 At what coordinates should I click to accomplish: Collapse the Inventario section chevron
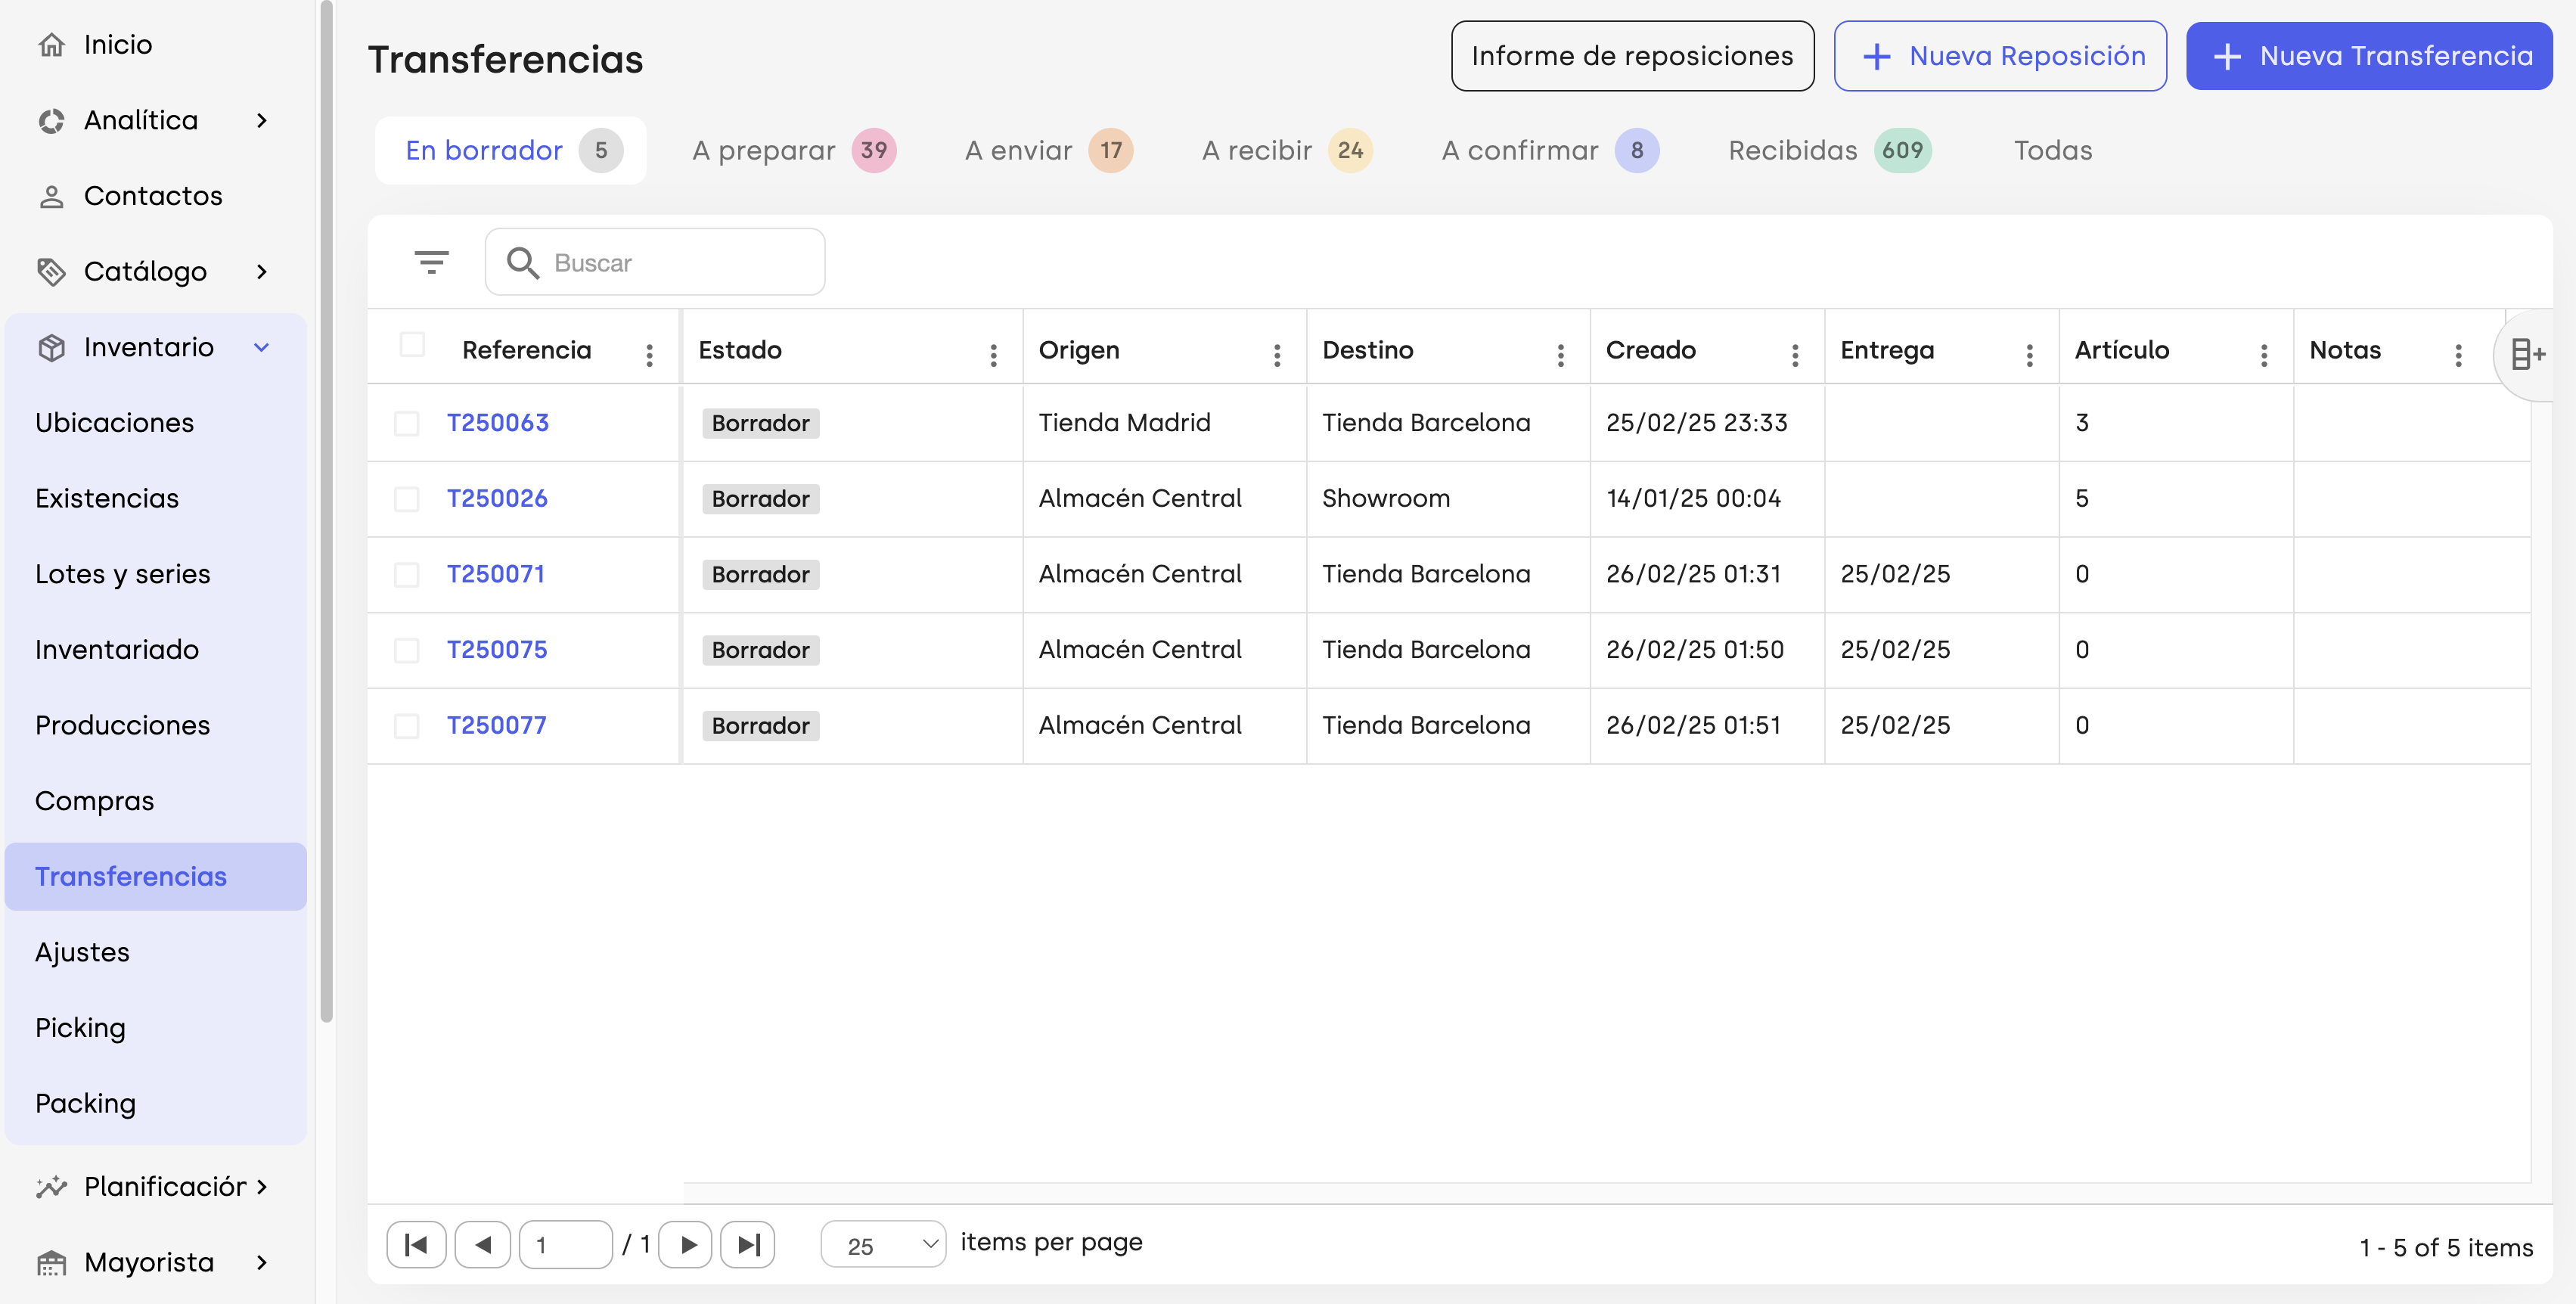pyautogui.click(x=262, y=347)
